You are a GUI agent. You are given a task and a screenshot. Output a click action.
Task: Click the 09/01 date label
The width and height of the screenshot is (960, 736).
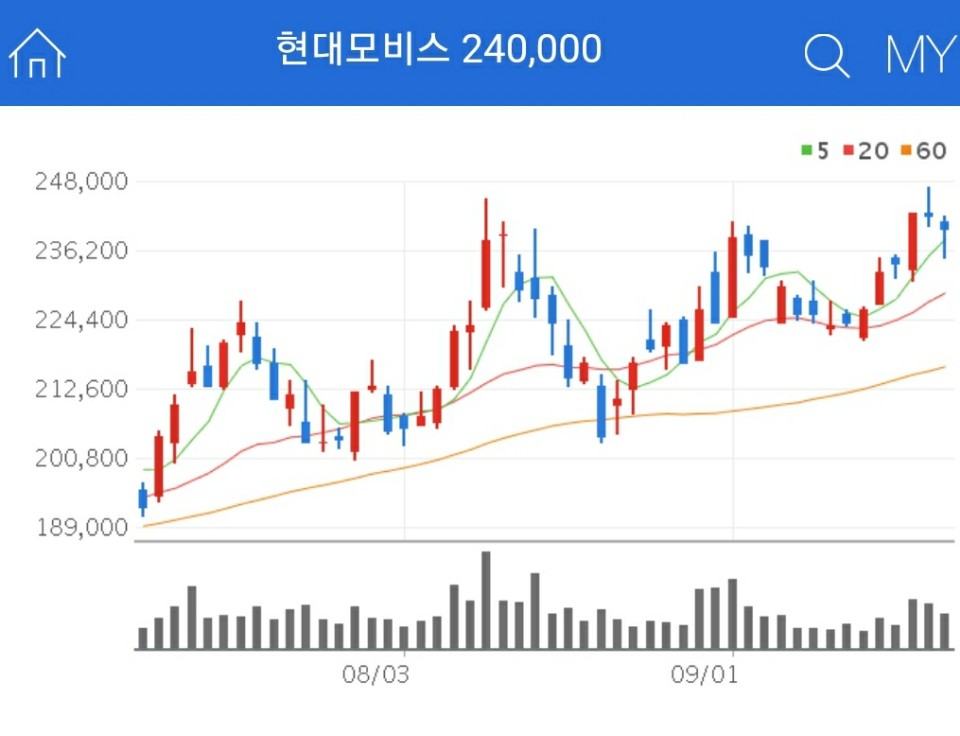[x=705, y=674]
